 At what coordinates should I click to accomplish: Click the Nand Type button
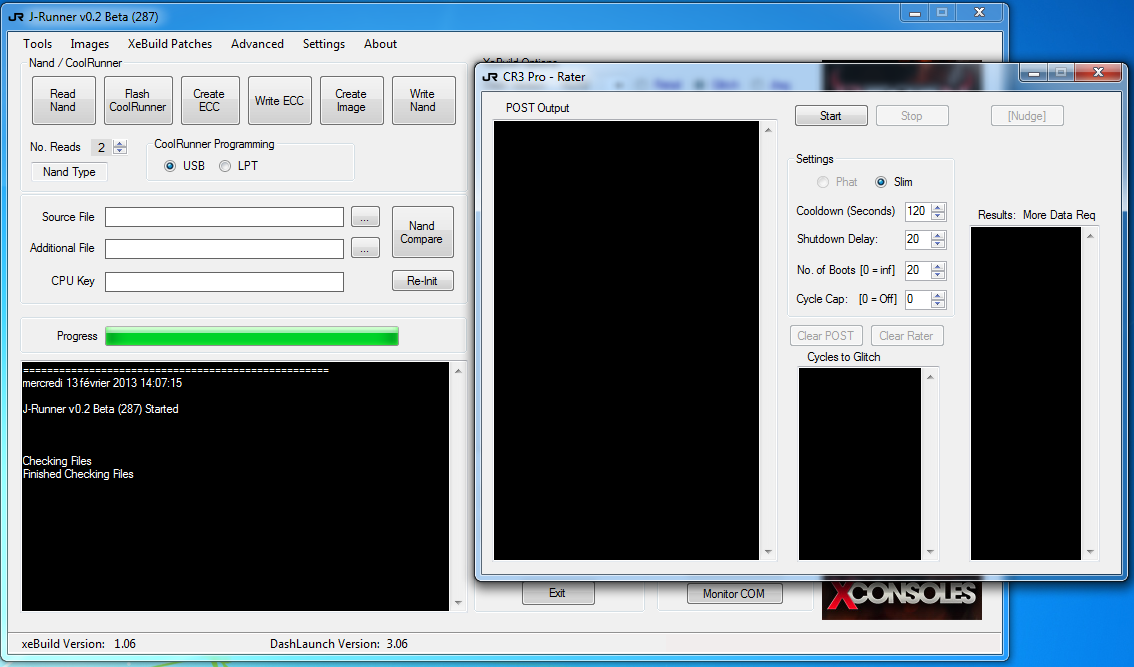[69, 172]
